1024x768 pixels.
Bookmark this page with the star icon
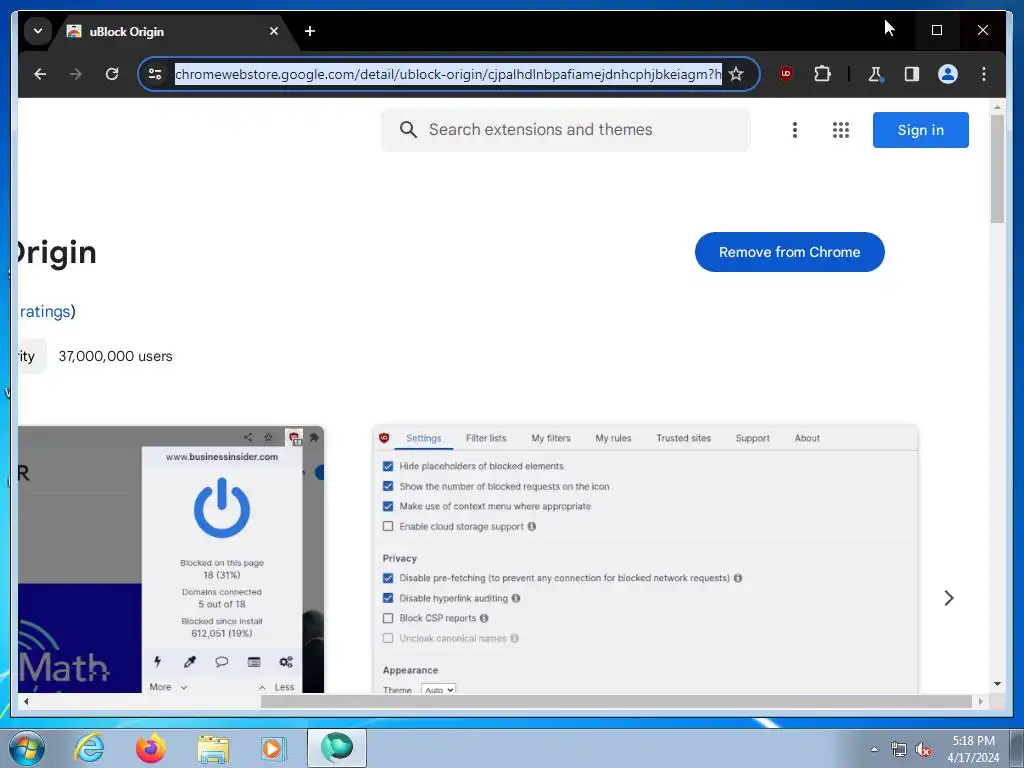click(736, 74)
